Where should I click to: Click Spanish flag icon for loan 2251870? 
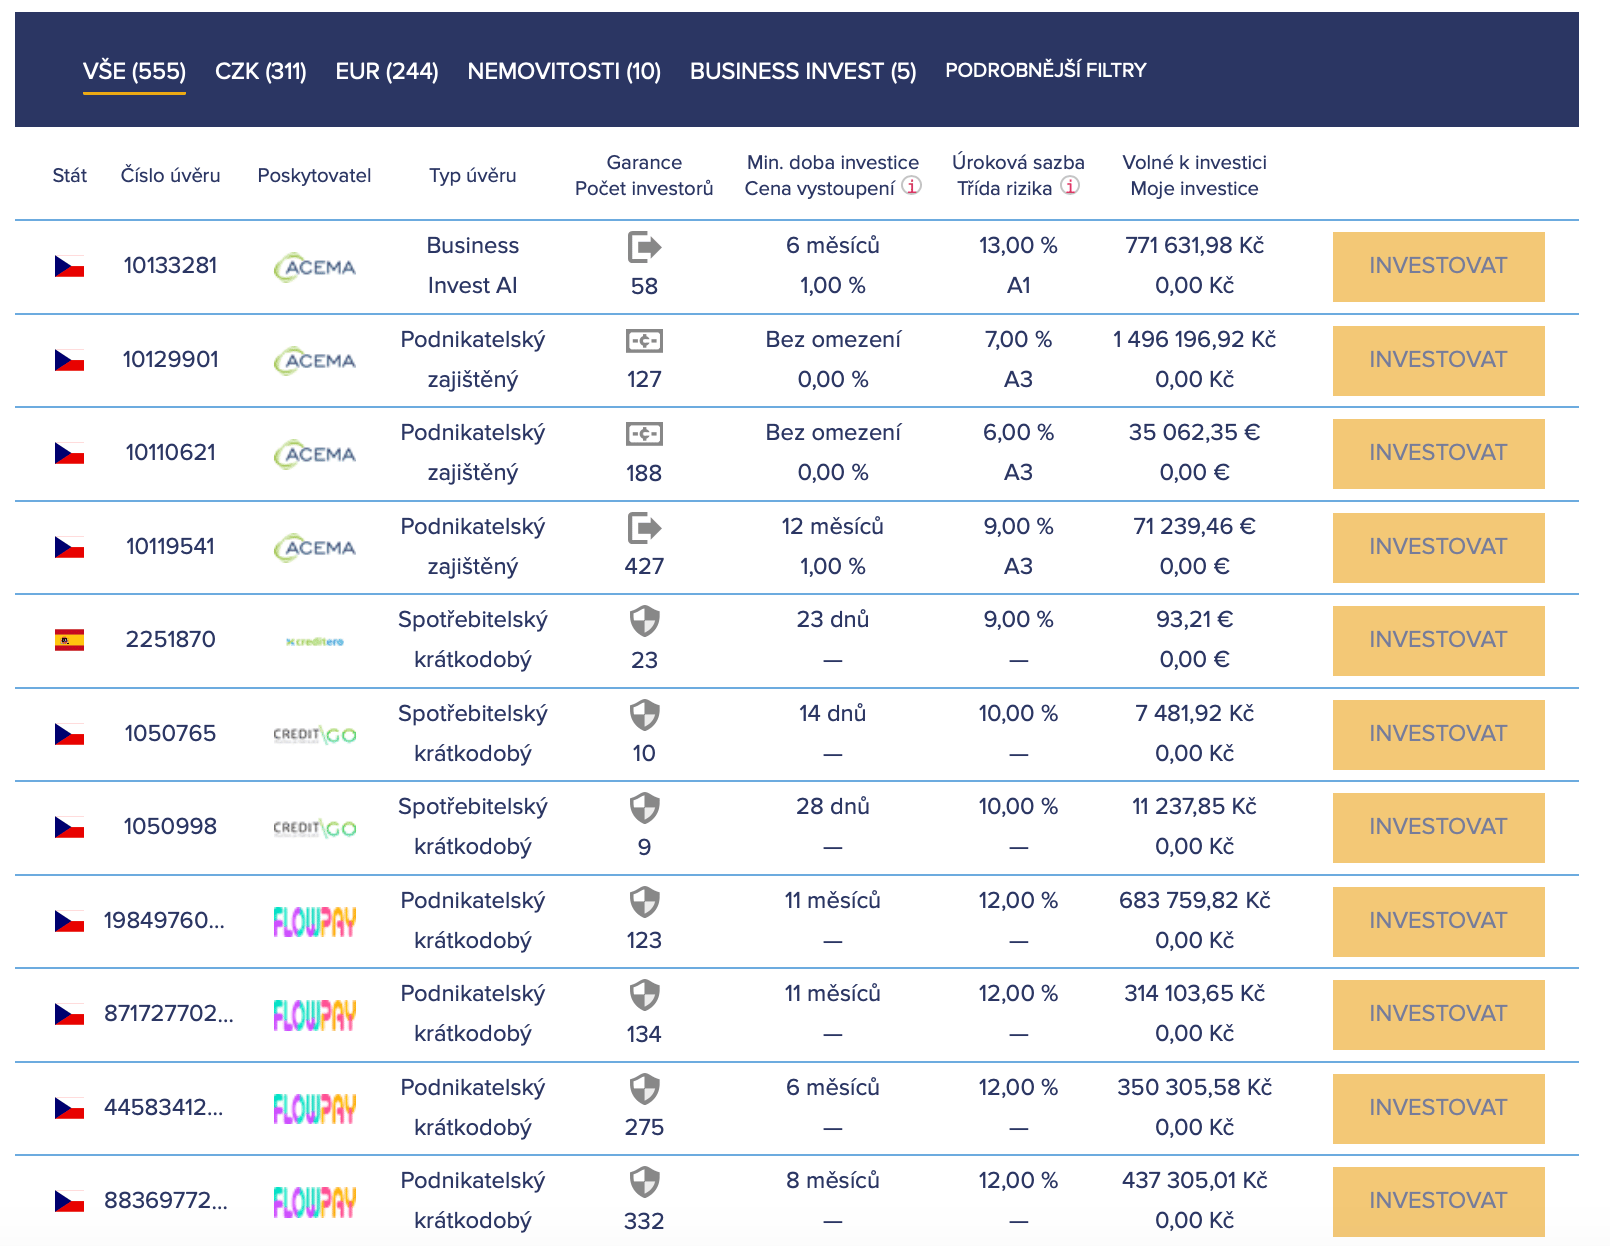click(x=69, y=640)
